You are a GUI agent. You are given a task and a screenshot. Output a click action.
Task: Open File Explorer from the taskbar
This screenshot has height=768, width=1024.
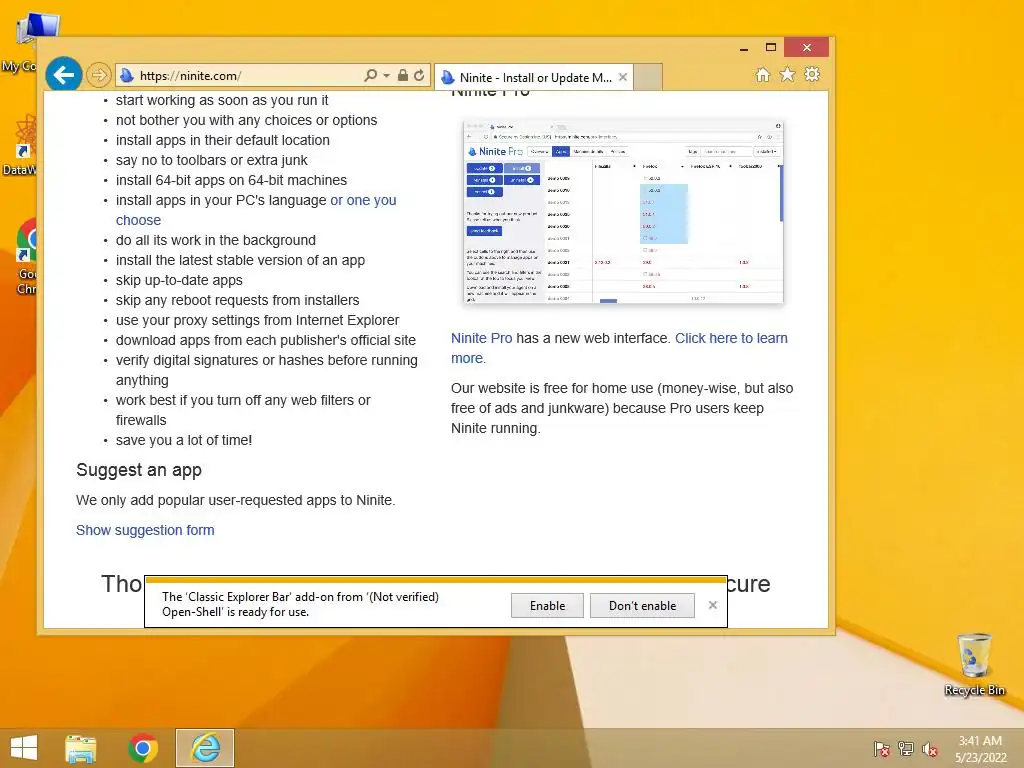(81, 748)
